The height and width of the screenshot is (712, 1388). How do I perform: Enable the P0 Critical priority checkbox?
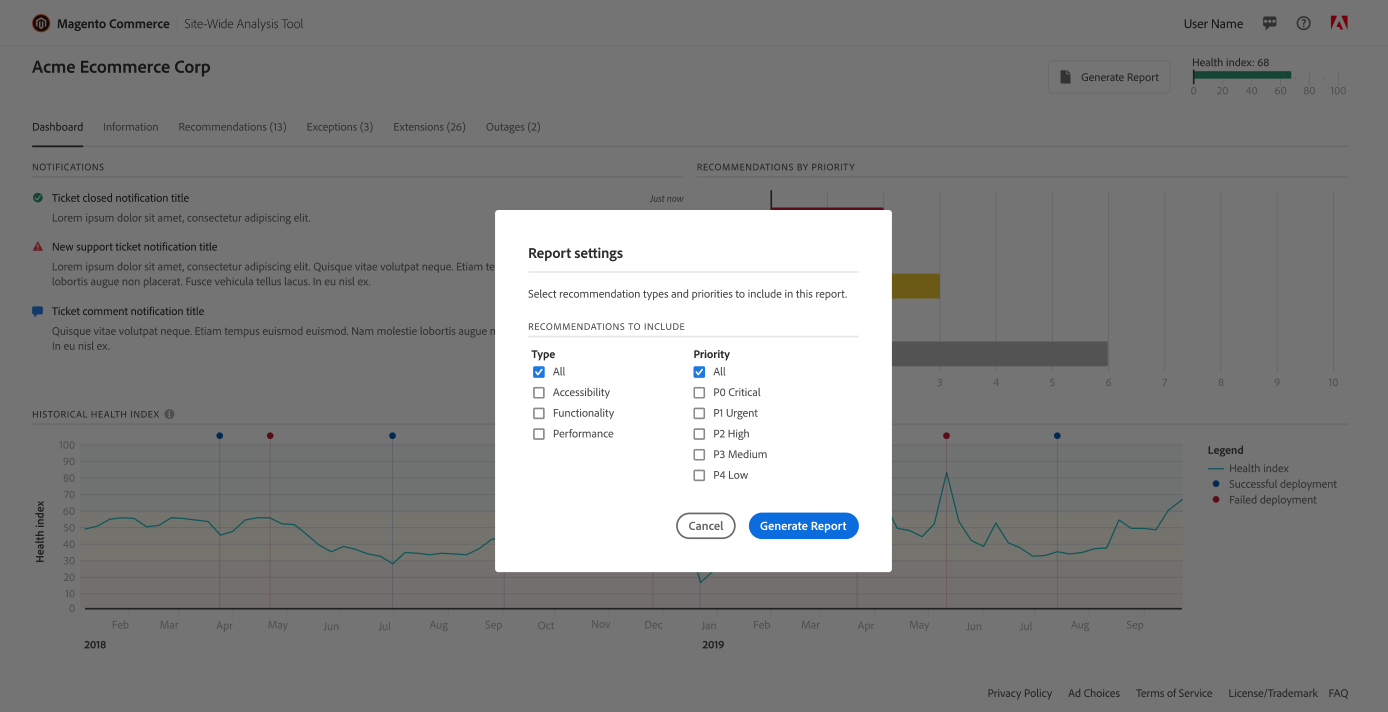(x=699, y=393)
